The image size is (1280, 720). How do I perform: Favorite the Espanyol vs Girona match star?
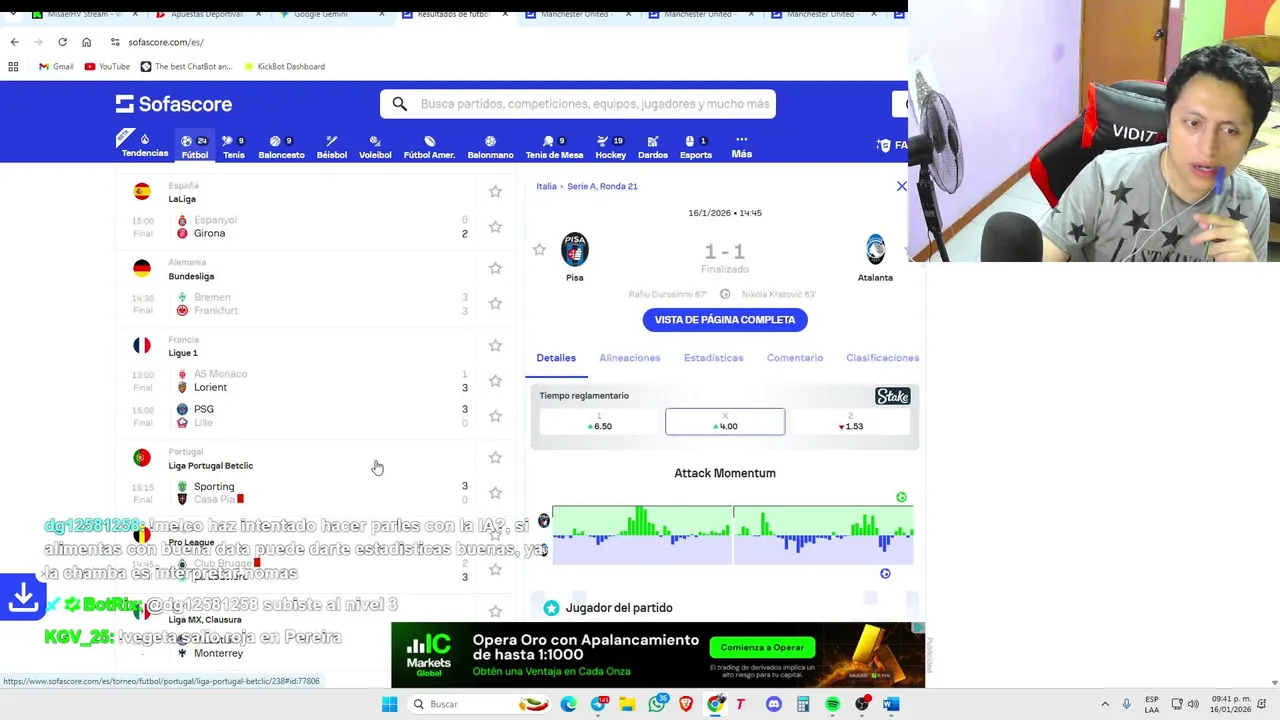tap(495, 227)
